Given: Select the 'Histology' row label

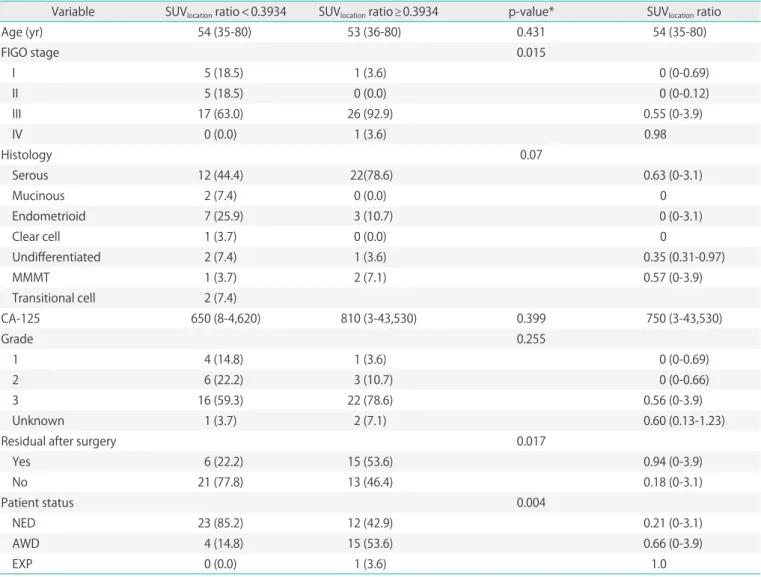Looking at the screenshot, I should [26, 155].
